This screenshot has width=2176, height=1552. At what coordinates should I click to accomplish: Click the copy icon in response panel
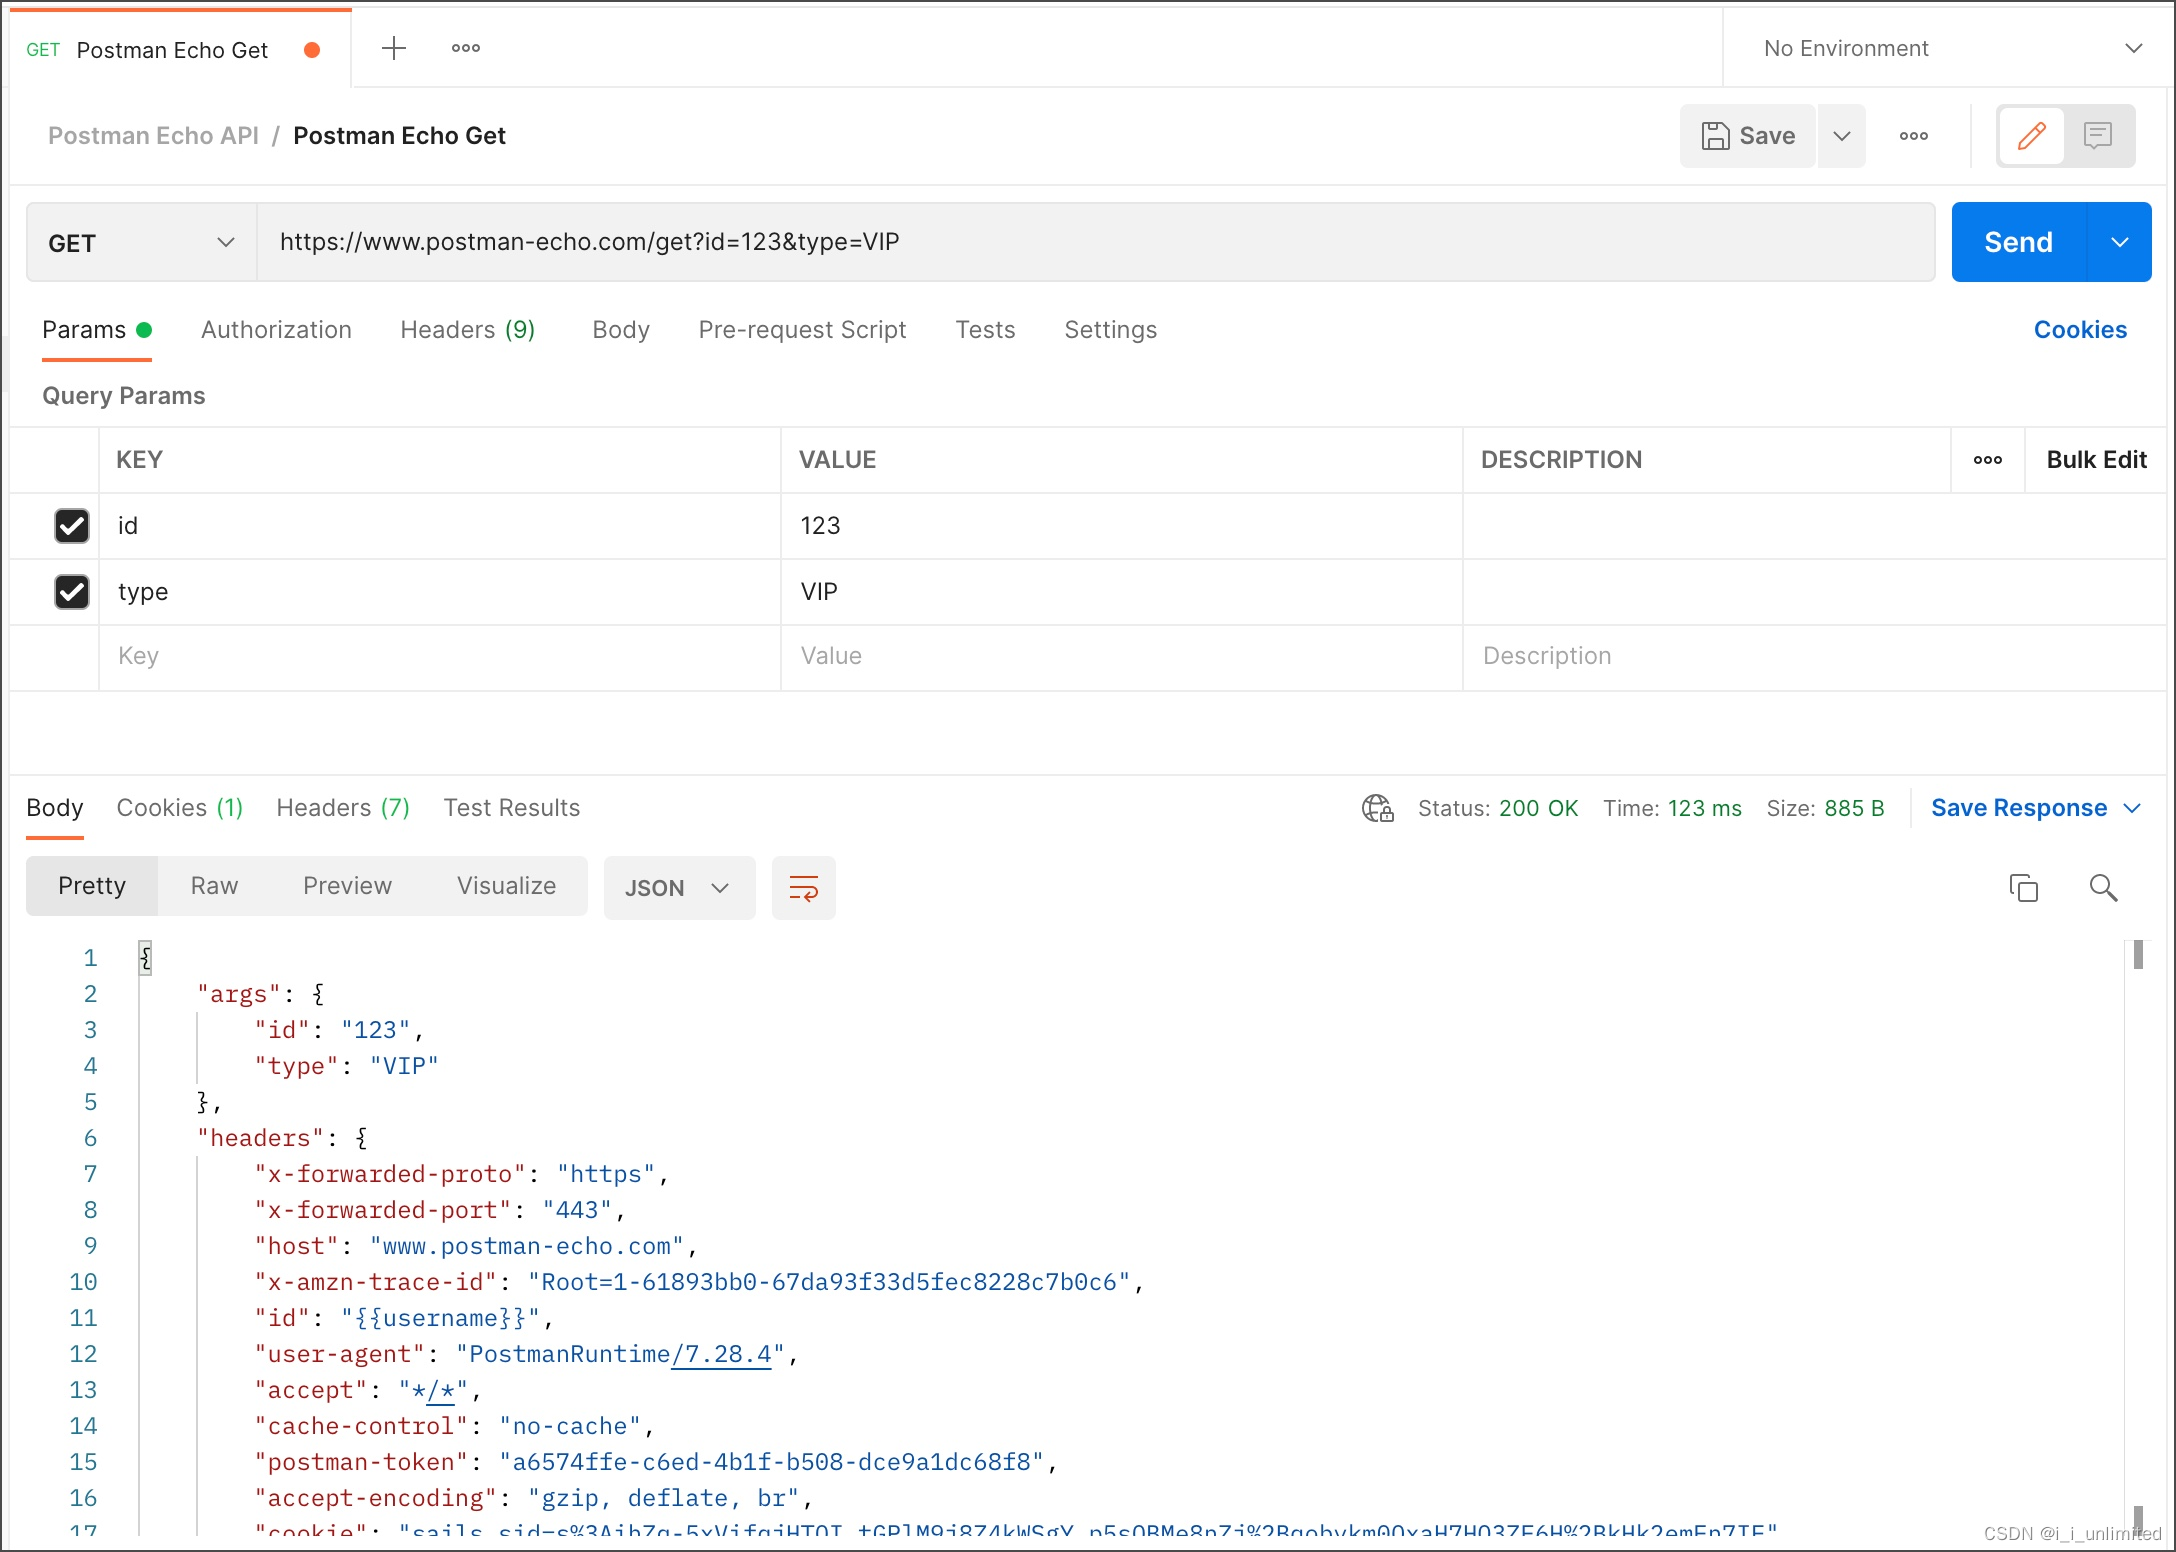2025,889
